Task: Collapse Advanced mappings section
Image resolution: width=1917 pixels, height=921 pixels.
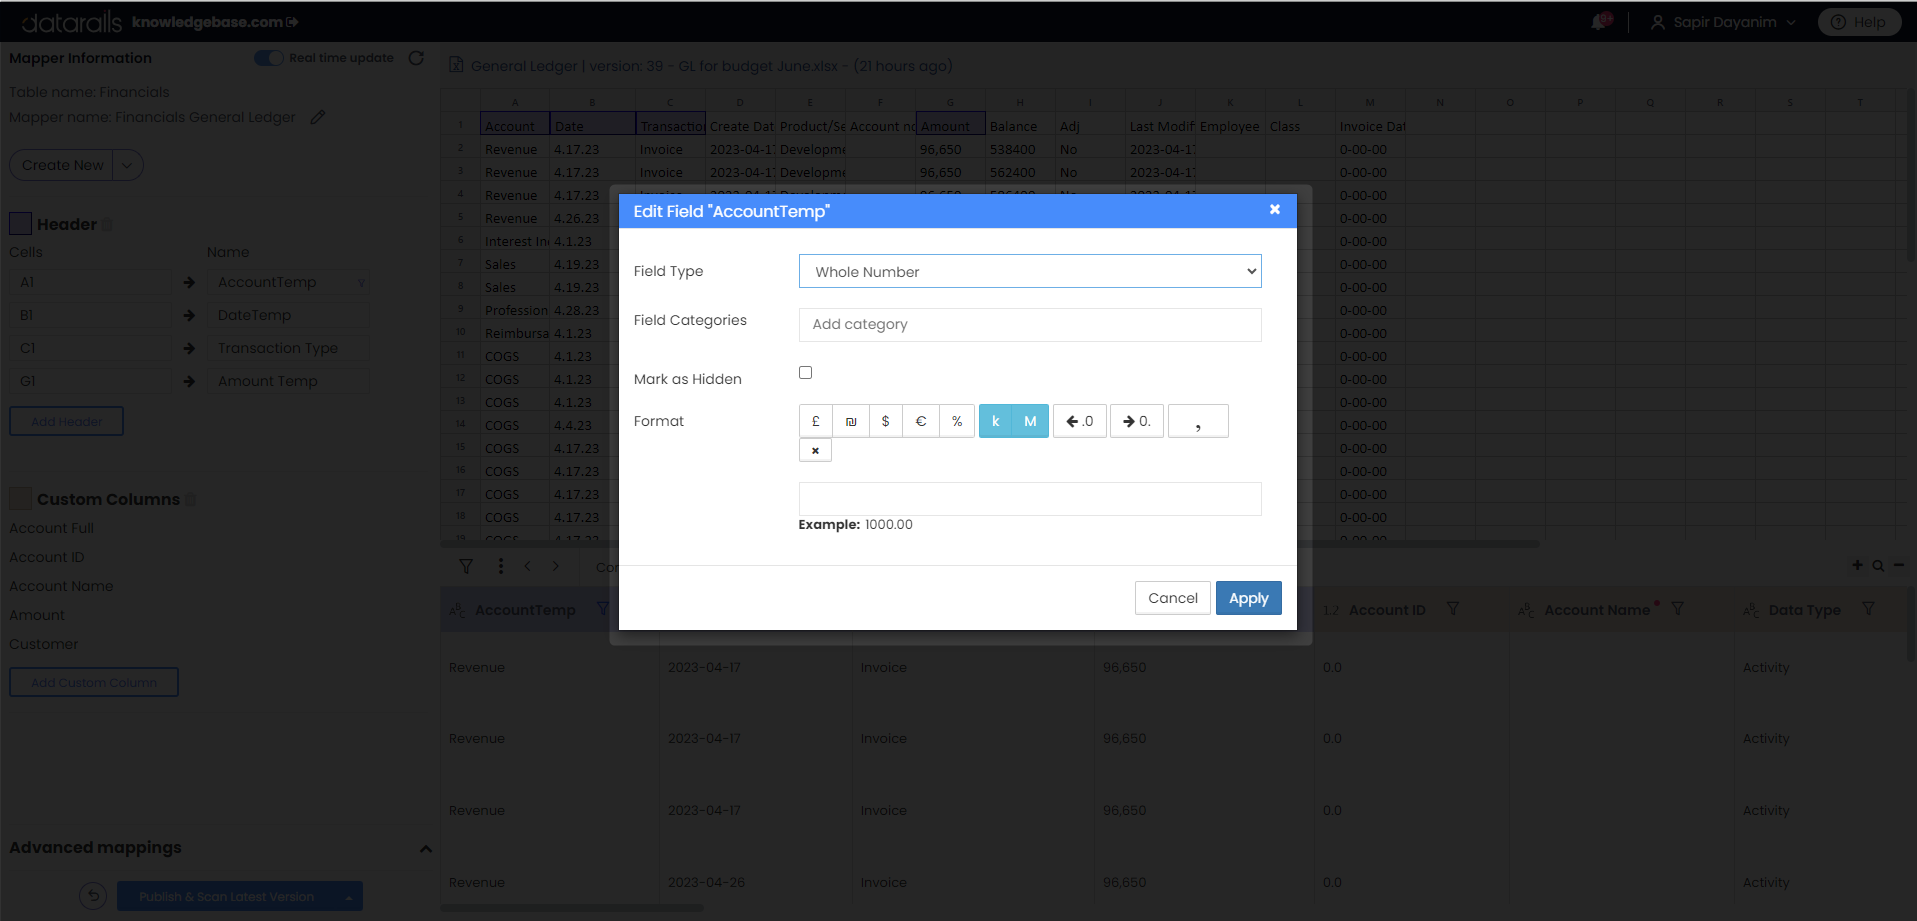Action: tap(425, 848)
